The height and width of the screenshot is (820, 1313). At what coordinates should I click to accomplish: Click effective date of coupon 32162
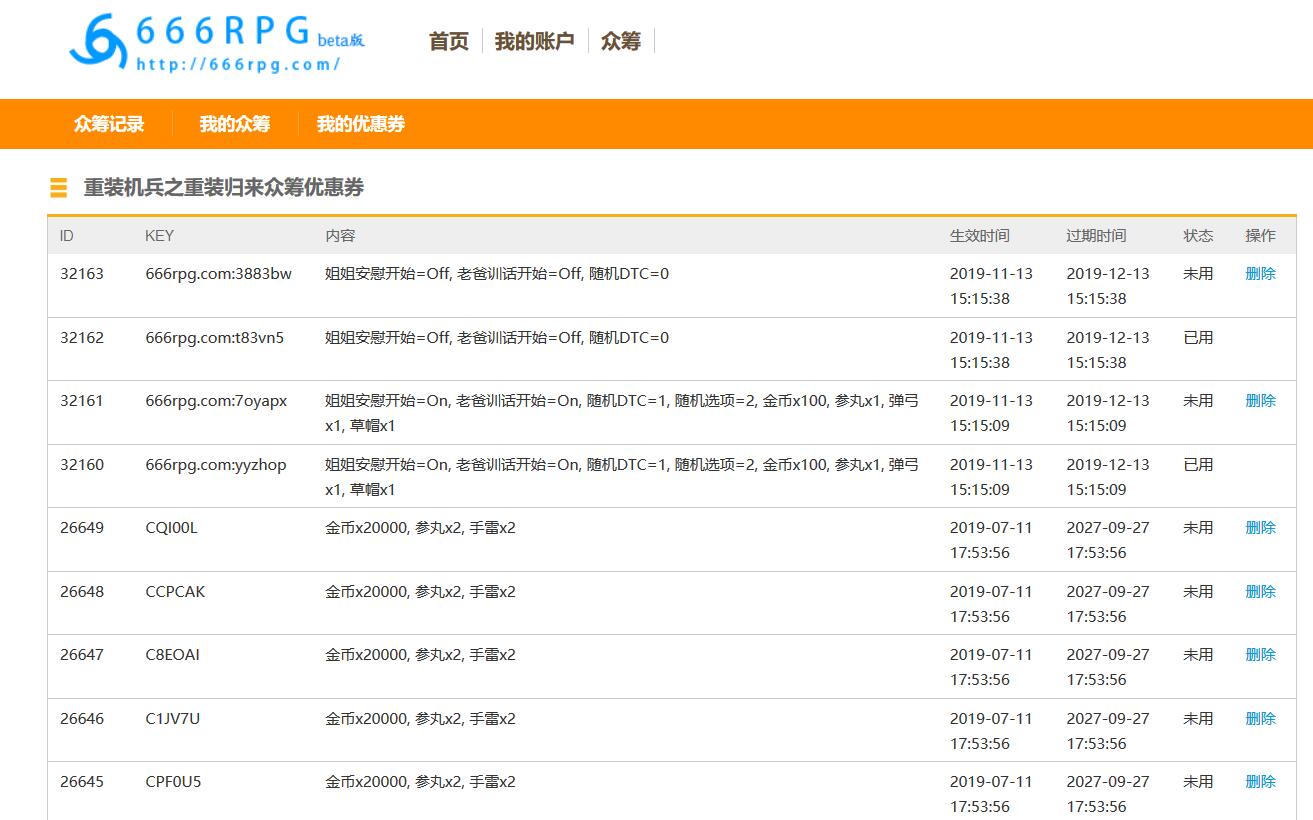coord(991,350)
